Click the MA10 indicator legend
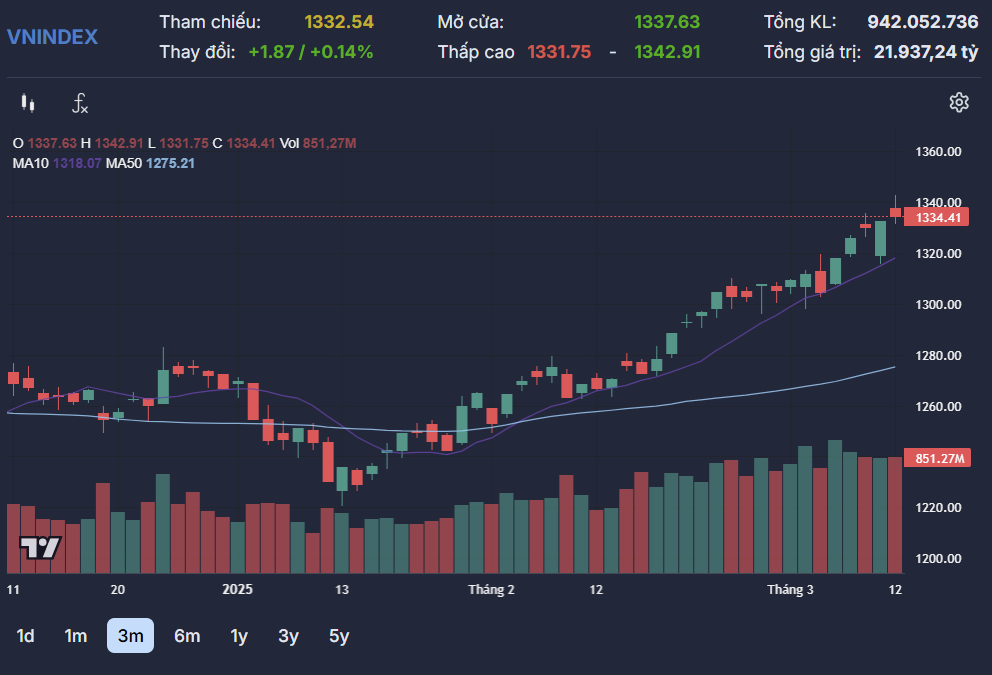Screen dimensions: 992x675 pyautogui.click(x=57, y=163)
